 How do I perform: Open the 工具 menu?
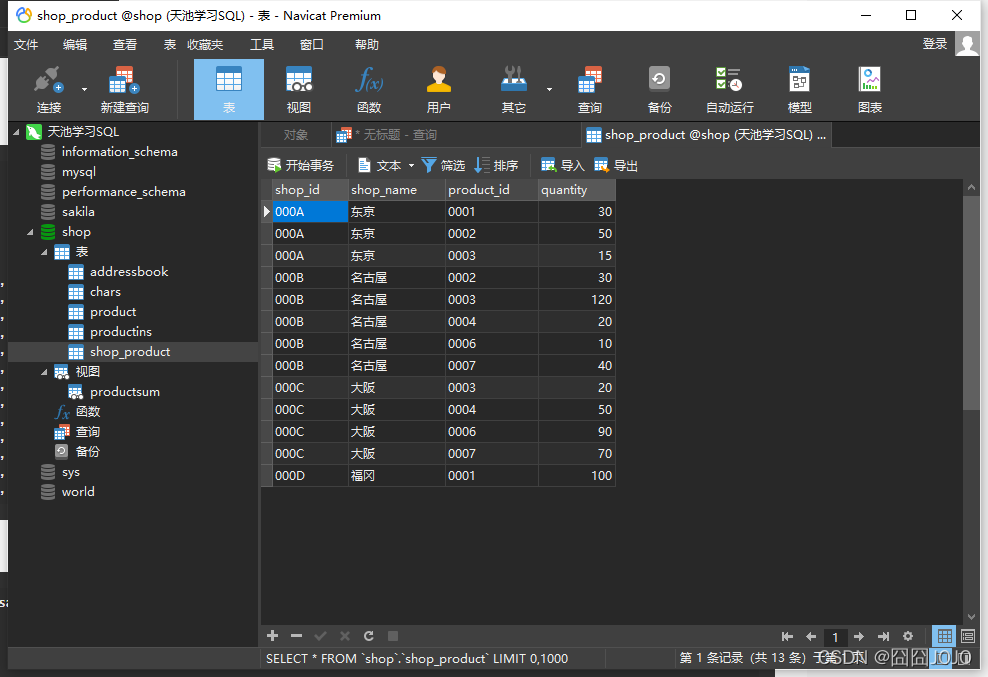tap(262, 45)
